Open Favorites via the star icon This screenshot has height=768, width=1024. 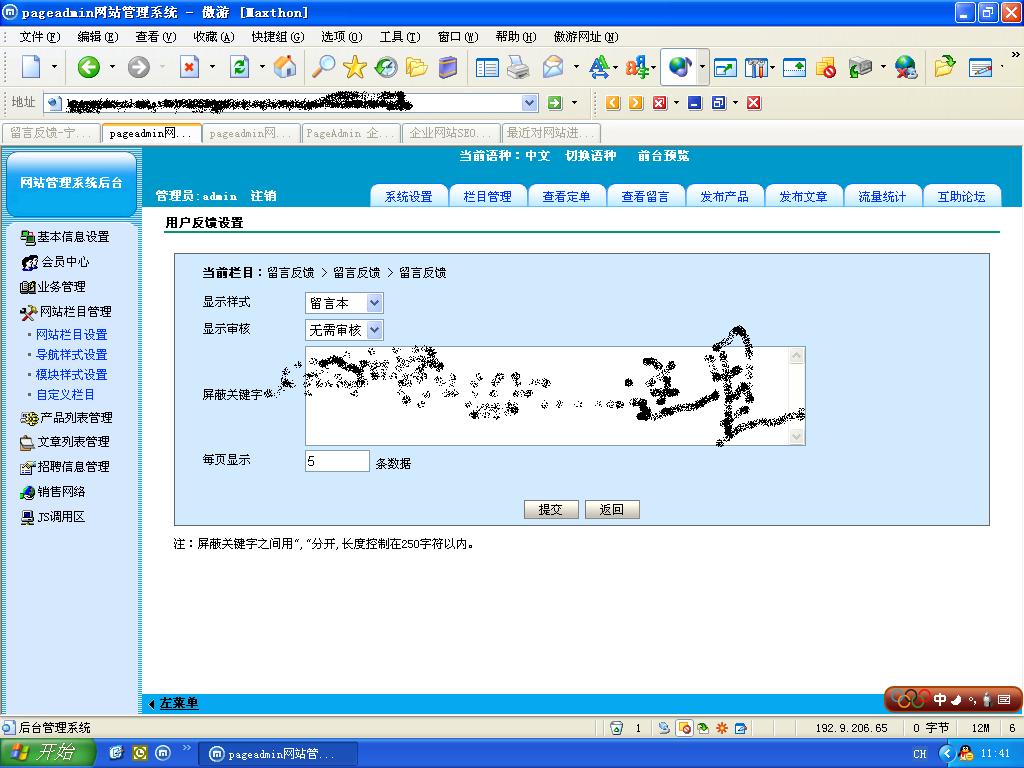[355, 67]
